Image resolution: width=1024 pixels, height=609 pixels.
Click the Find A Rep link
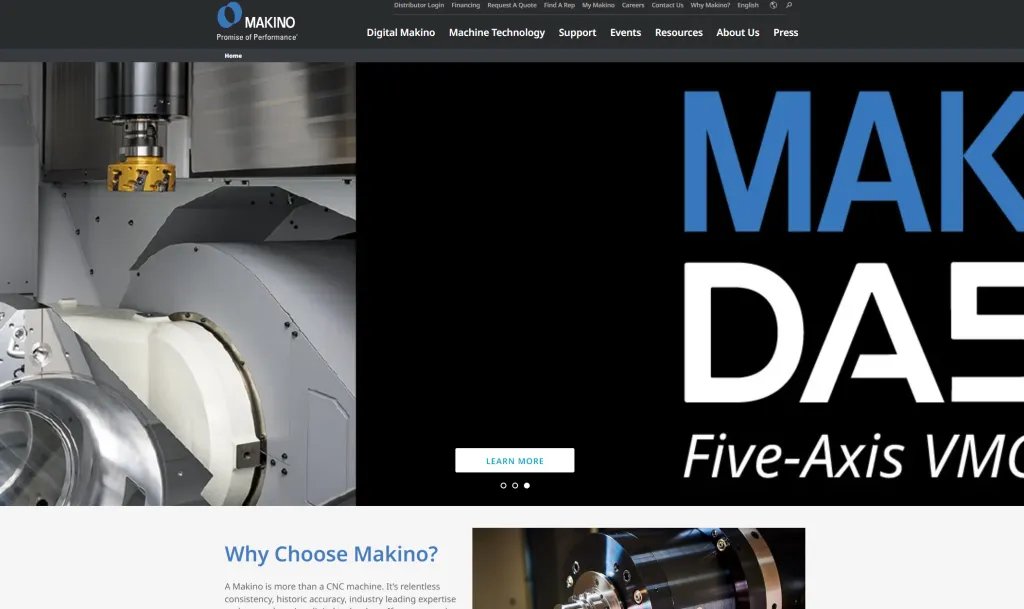559,5
